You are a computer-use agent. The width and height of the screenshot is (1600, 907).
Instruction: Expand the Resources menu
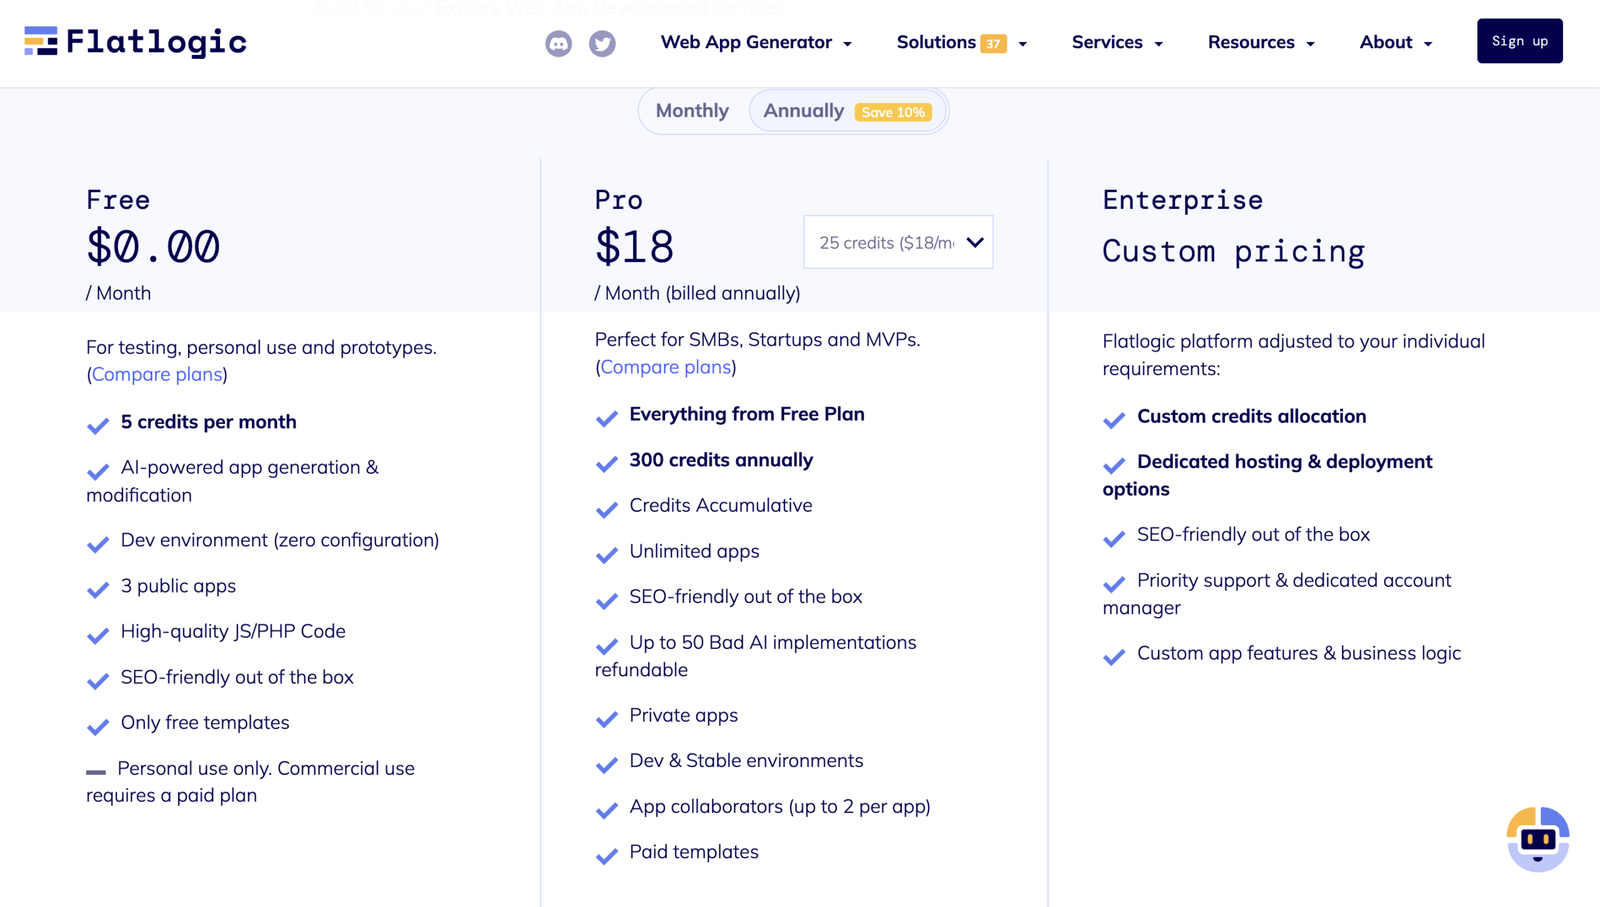1261,42
